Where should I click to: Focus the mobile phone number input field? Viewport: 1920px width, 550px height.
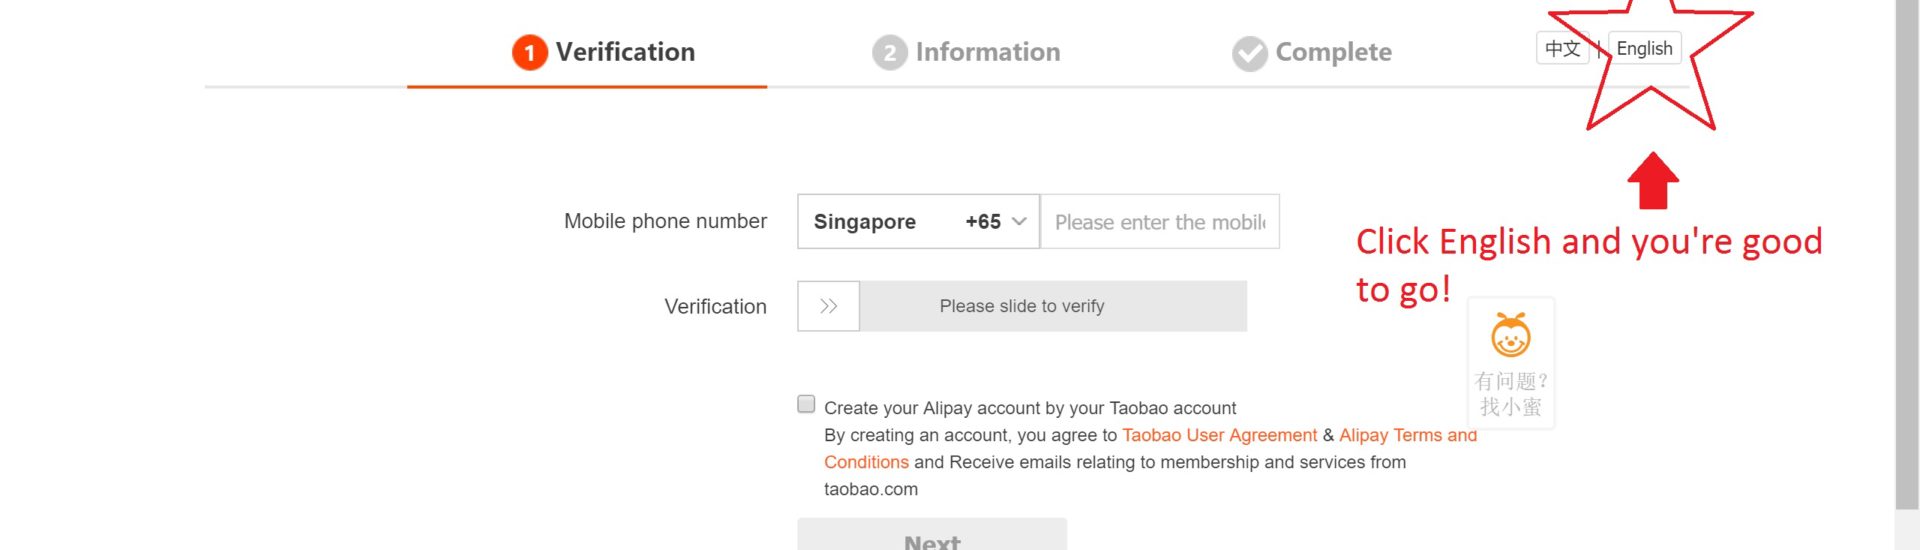pyautogui.click(x=1160, y=221)
